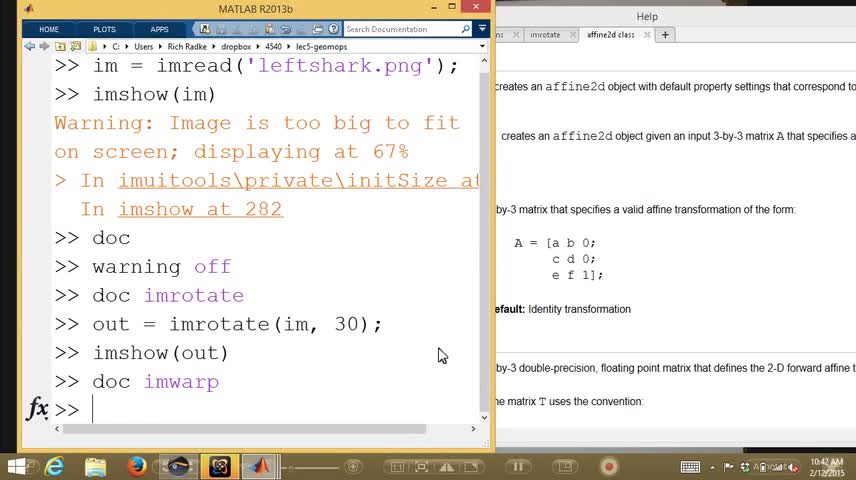Select the lec5-geomops path segment
The image size is (856, 480).
click(322, 47)
